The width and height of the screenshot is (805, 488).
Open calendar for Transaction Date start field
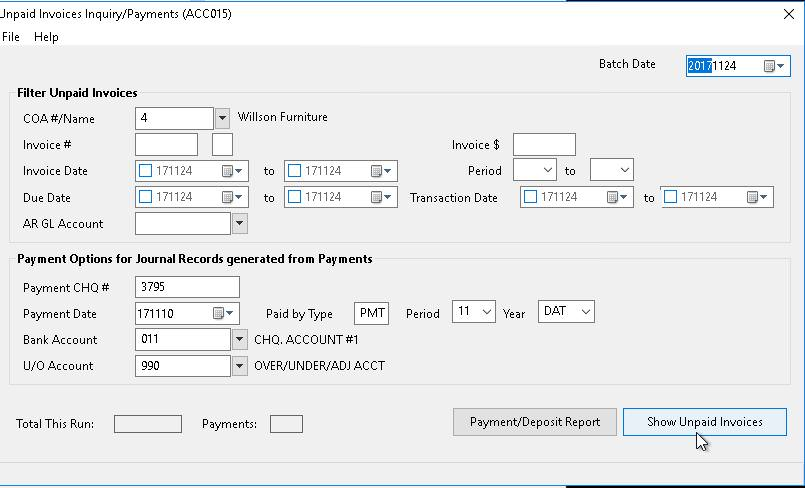coord(617,197)
